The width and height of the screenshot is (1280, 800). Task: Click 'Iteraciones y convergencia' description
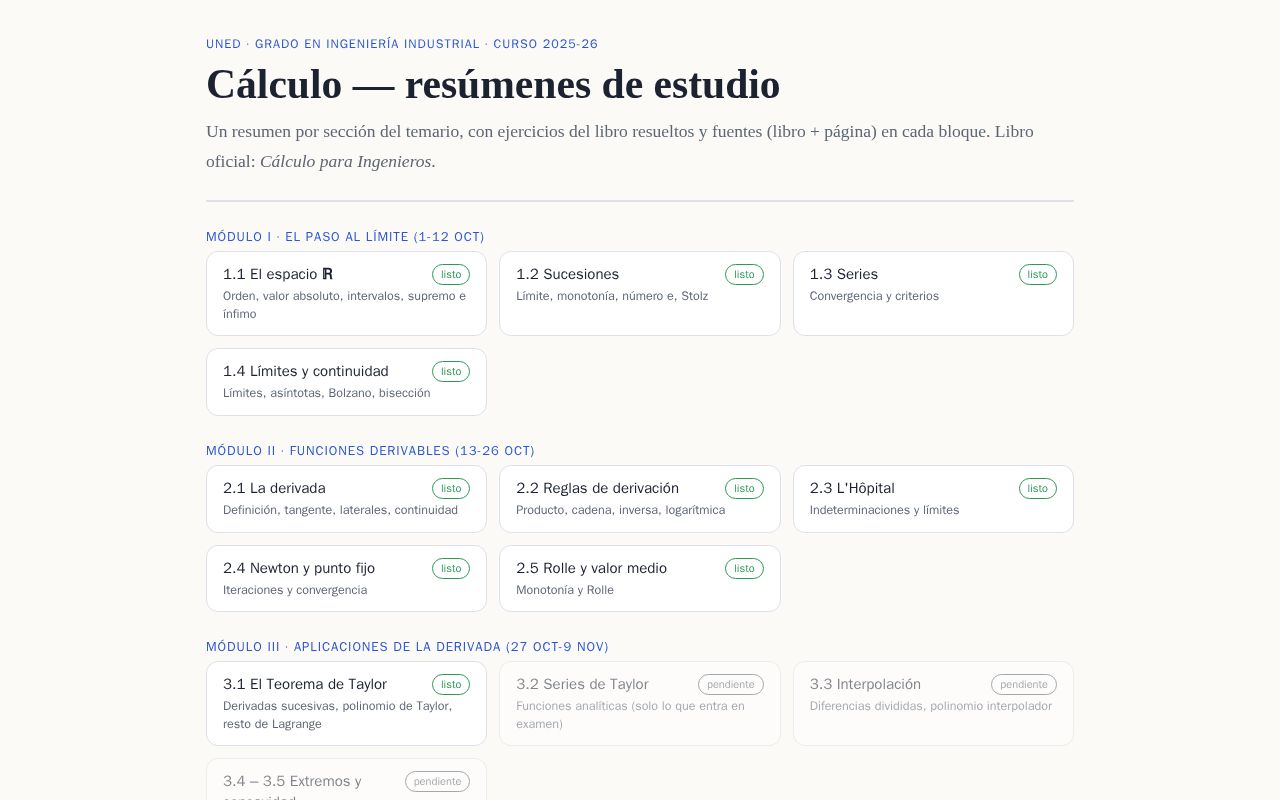pos(295,590)
